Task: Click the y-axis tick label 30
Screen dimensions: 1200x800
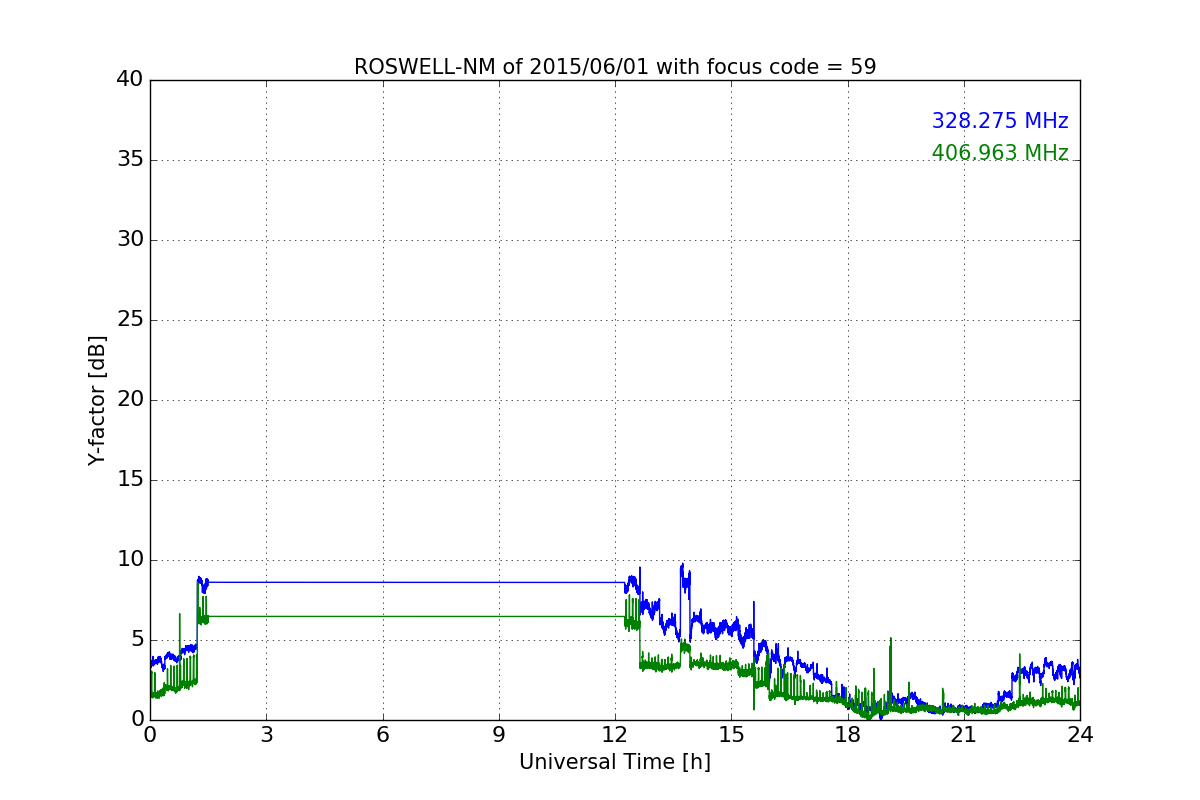Action: click(x=130, y=240)
